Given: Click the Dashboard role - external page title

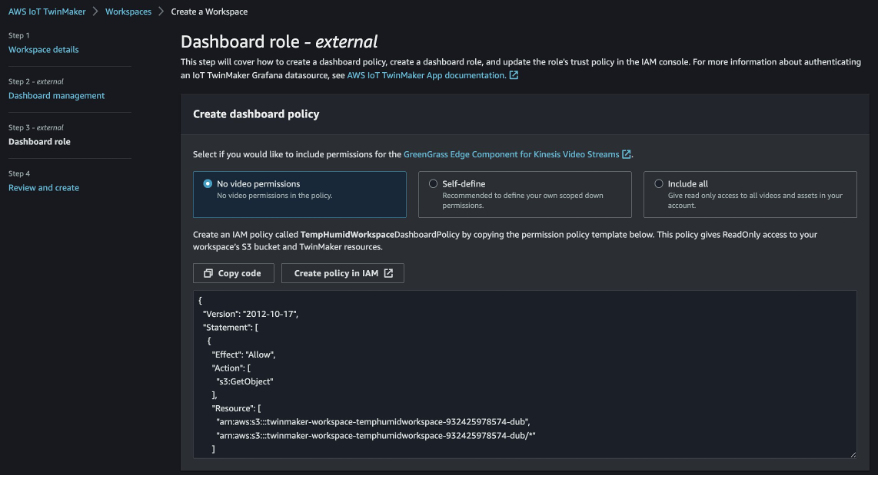Looking at the screenshot, I should click(x=279, y=41).
